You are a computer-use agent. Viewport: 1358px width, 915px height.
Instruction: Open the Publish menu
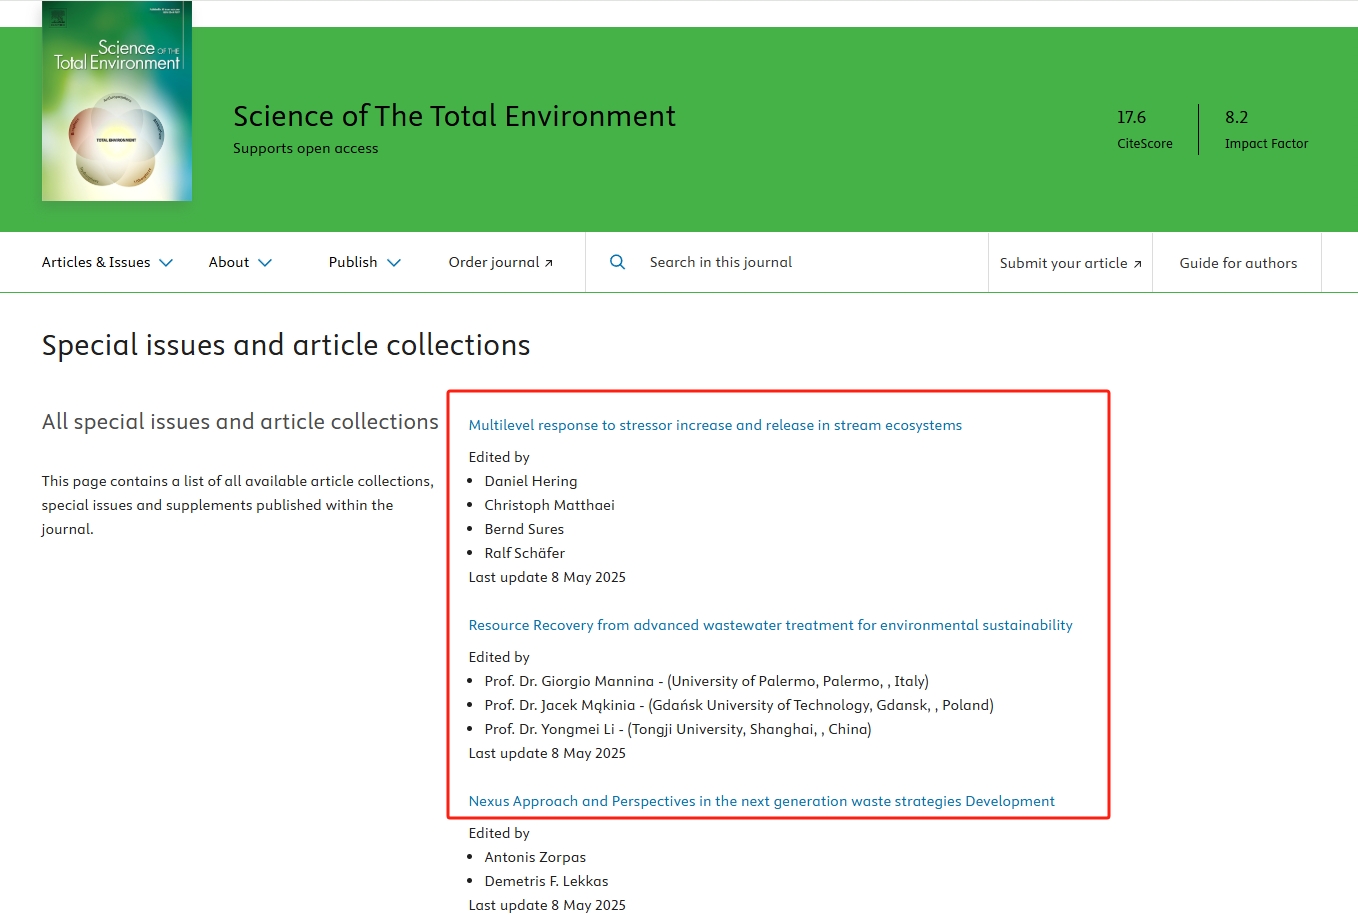pyautogui.click(x=353, y=262)
